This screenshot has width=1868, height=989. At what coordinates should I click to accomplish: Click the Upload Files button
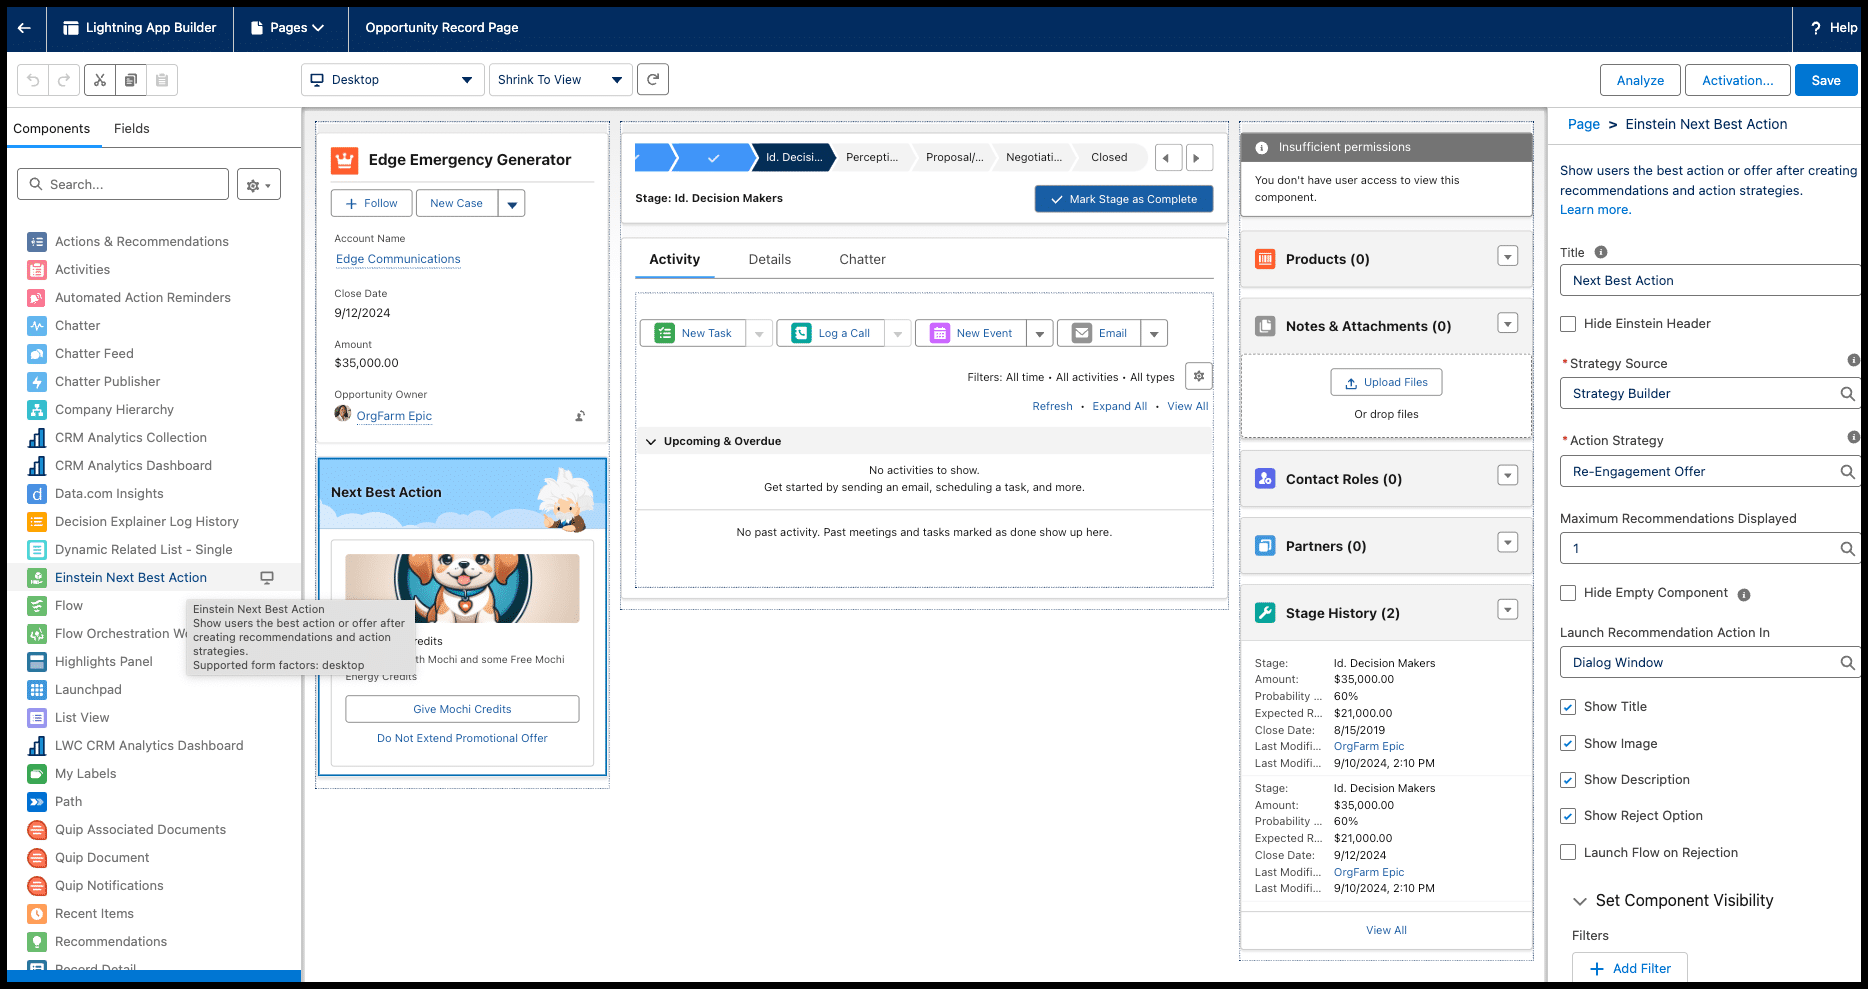tap(1386, 383)
